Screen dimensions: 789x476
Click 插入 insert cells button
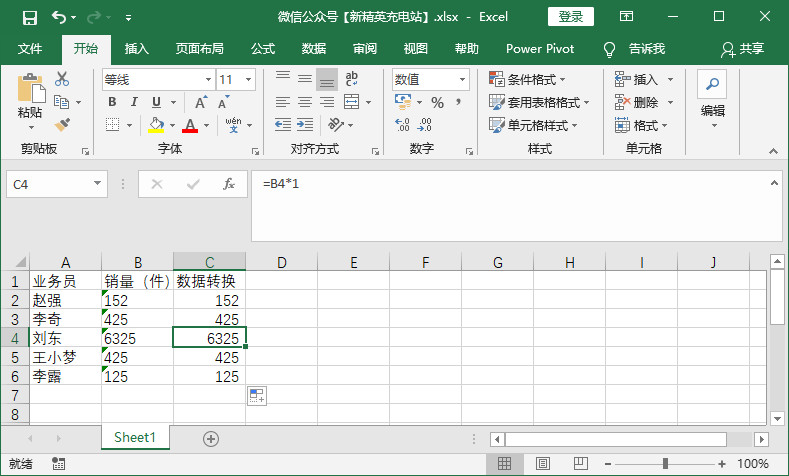[x=637, y=80]
